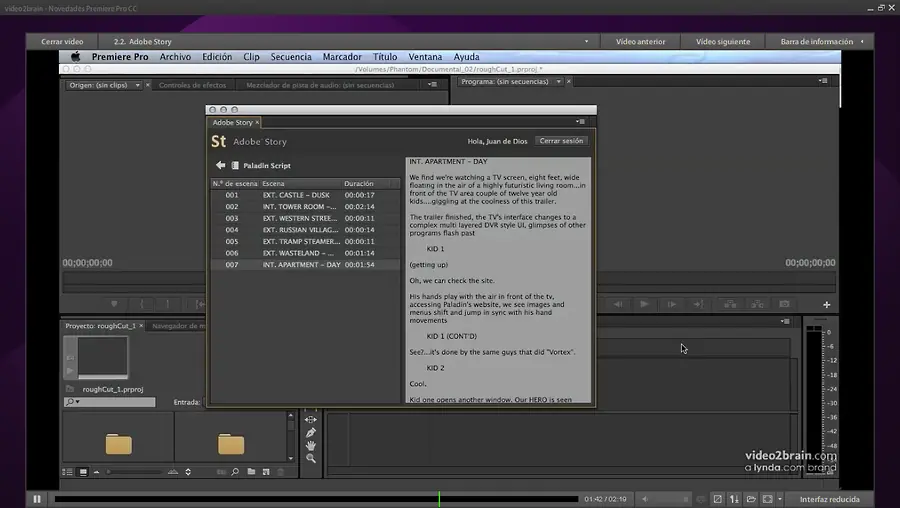Open the Ventana menu
The height and width of the screenshot is (508, 900).
click(425, 57)
